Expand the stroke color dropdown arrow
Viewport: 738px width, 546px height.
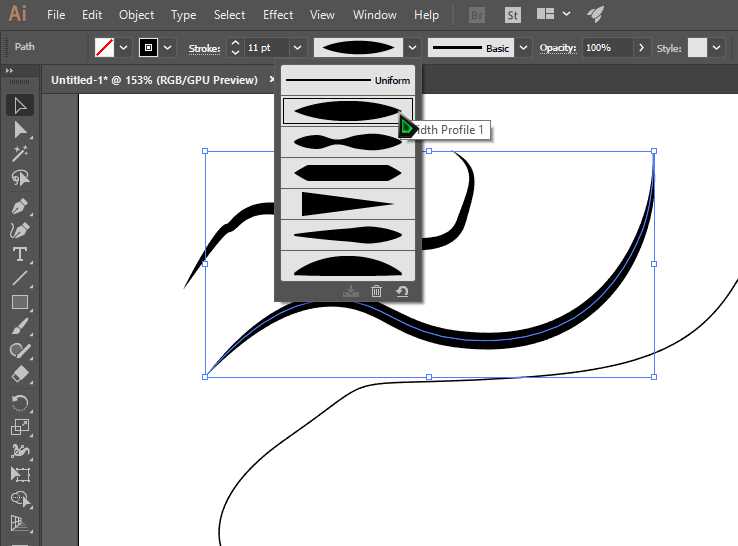168,48
